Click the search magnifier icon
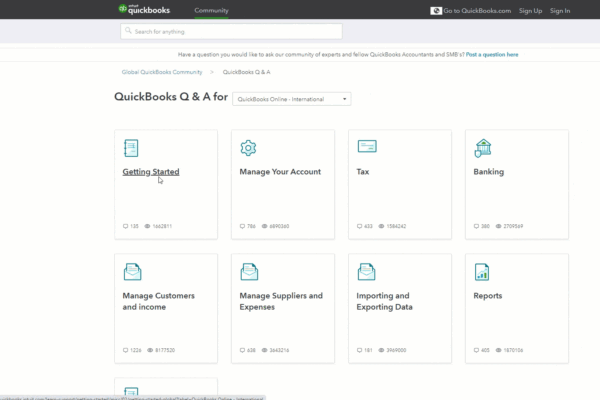Screen dimensions: 600x400 click(128, 31)
